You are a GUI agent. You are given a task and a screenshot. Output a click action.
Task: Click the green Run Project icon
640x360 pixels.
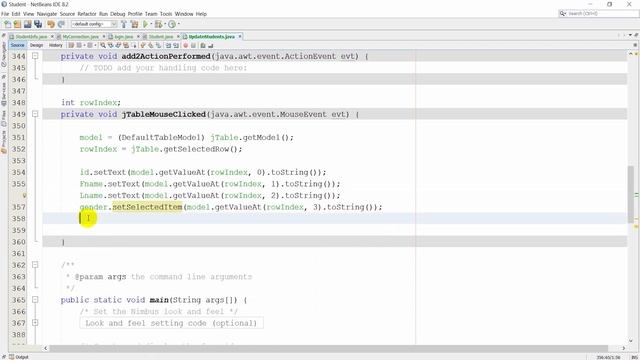[145, 24]
